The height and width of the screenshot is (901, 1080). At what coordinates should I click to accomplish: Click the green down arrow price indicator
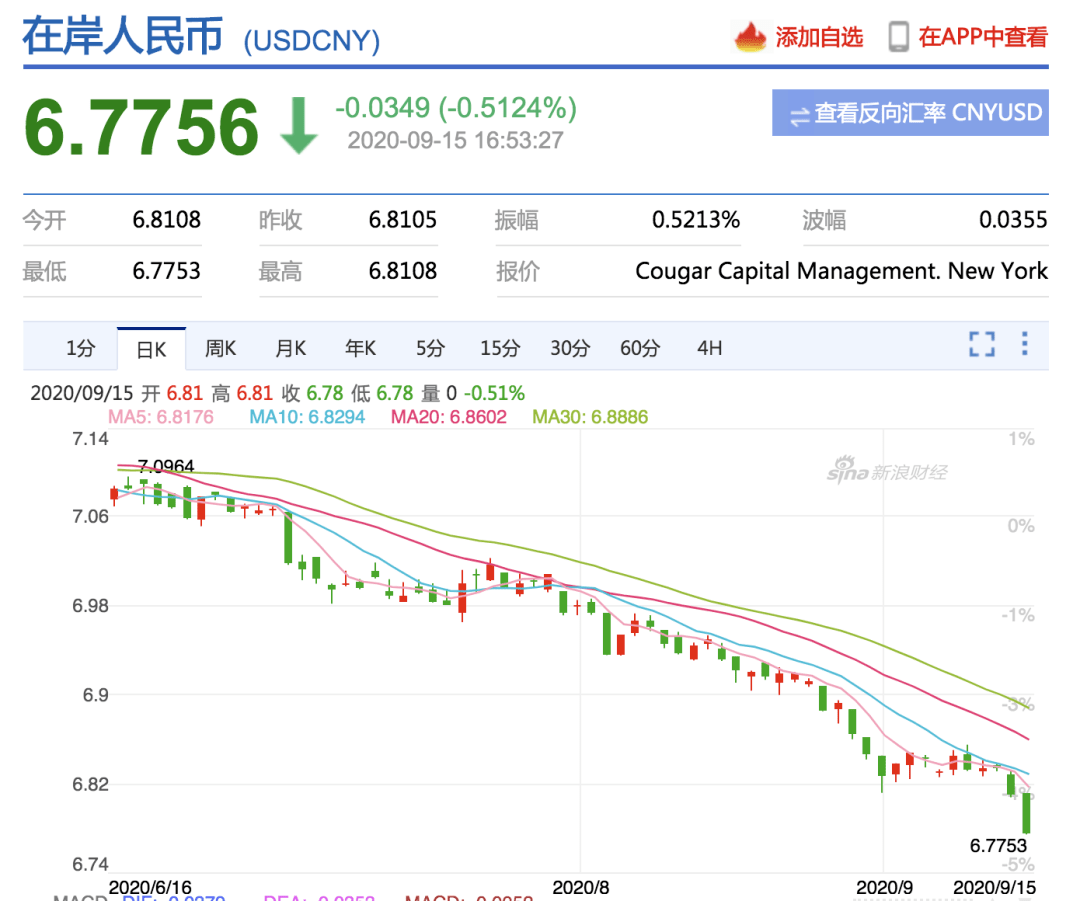tap(298, 127)
